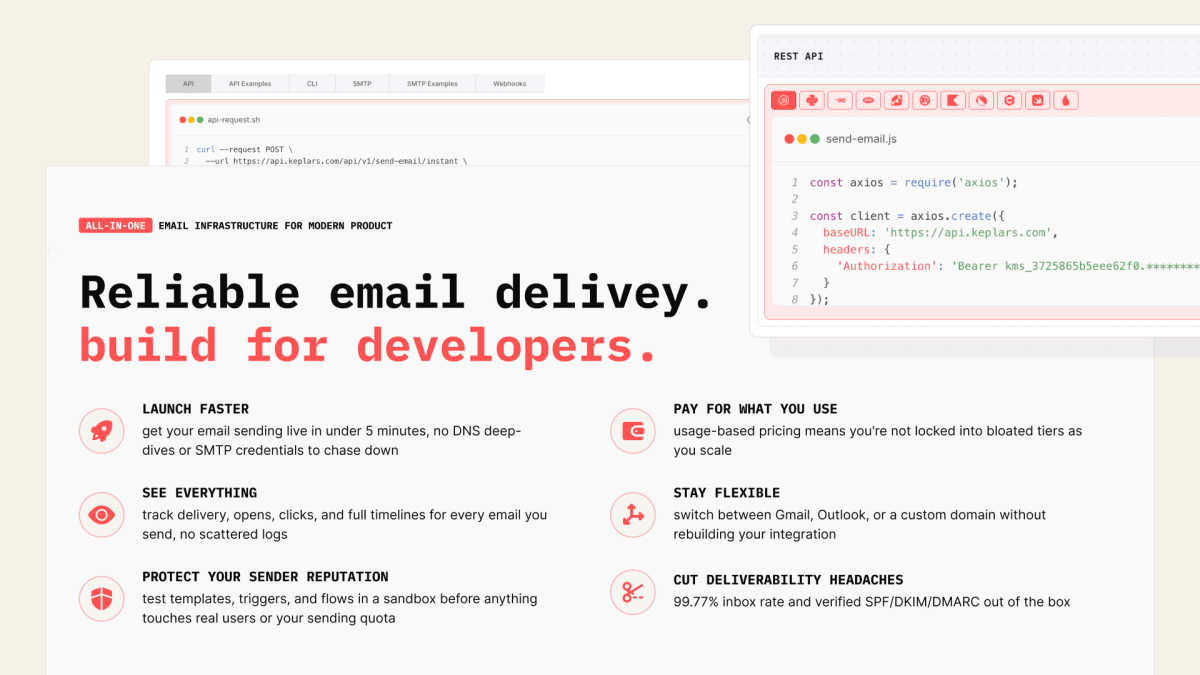Open the SMTP tab
The width and height of the screenshot is (1200, 675).
click(362, 84)
